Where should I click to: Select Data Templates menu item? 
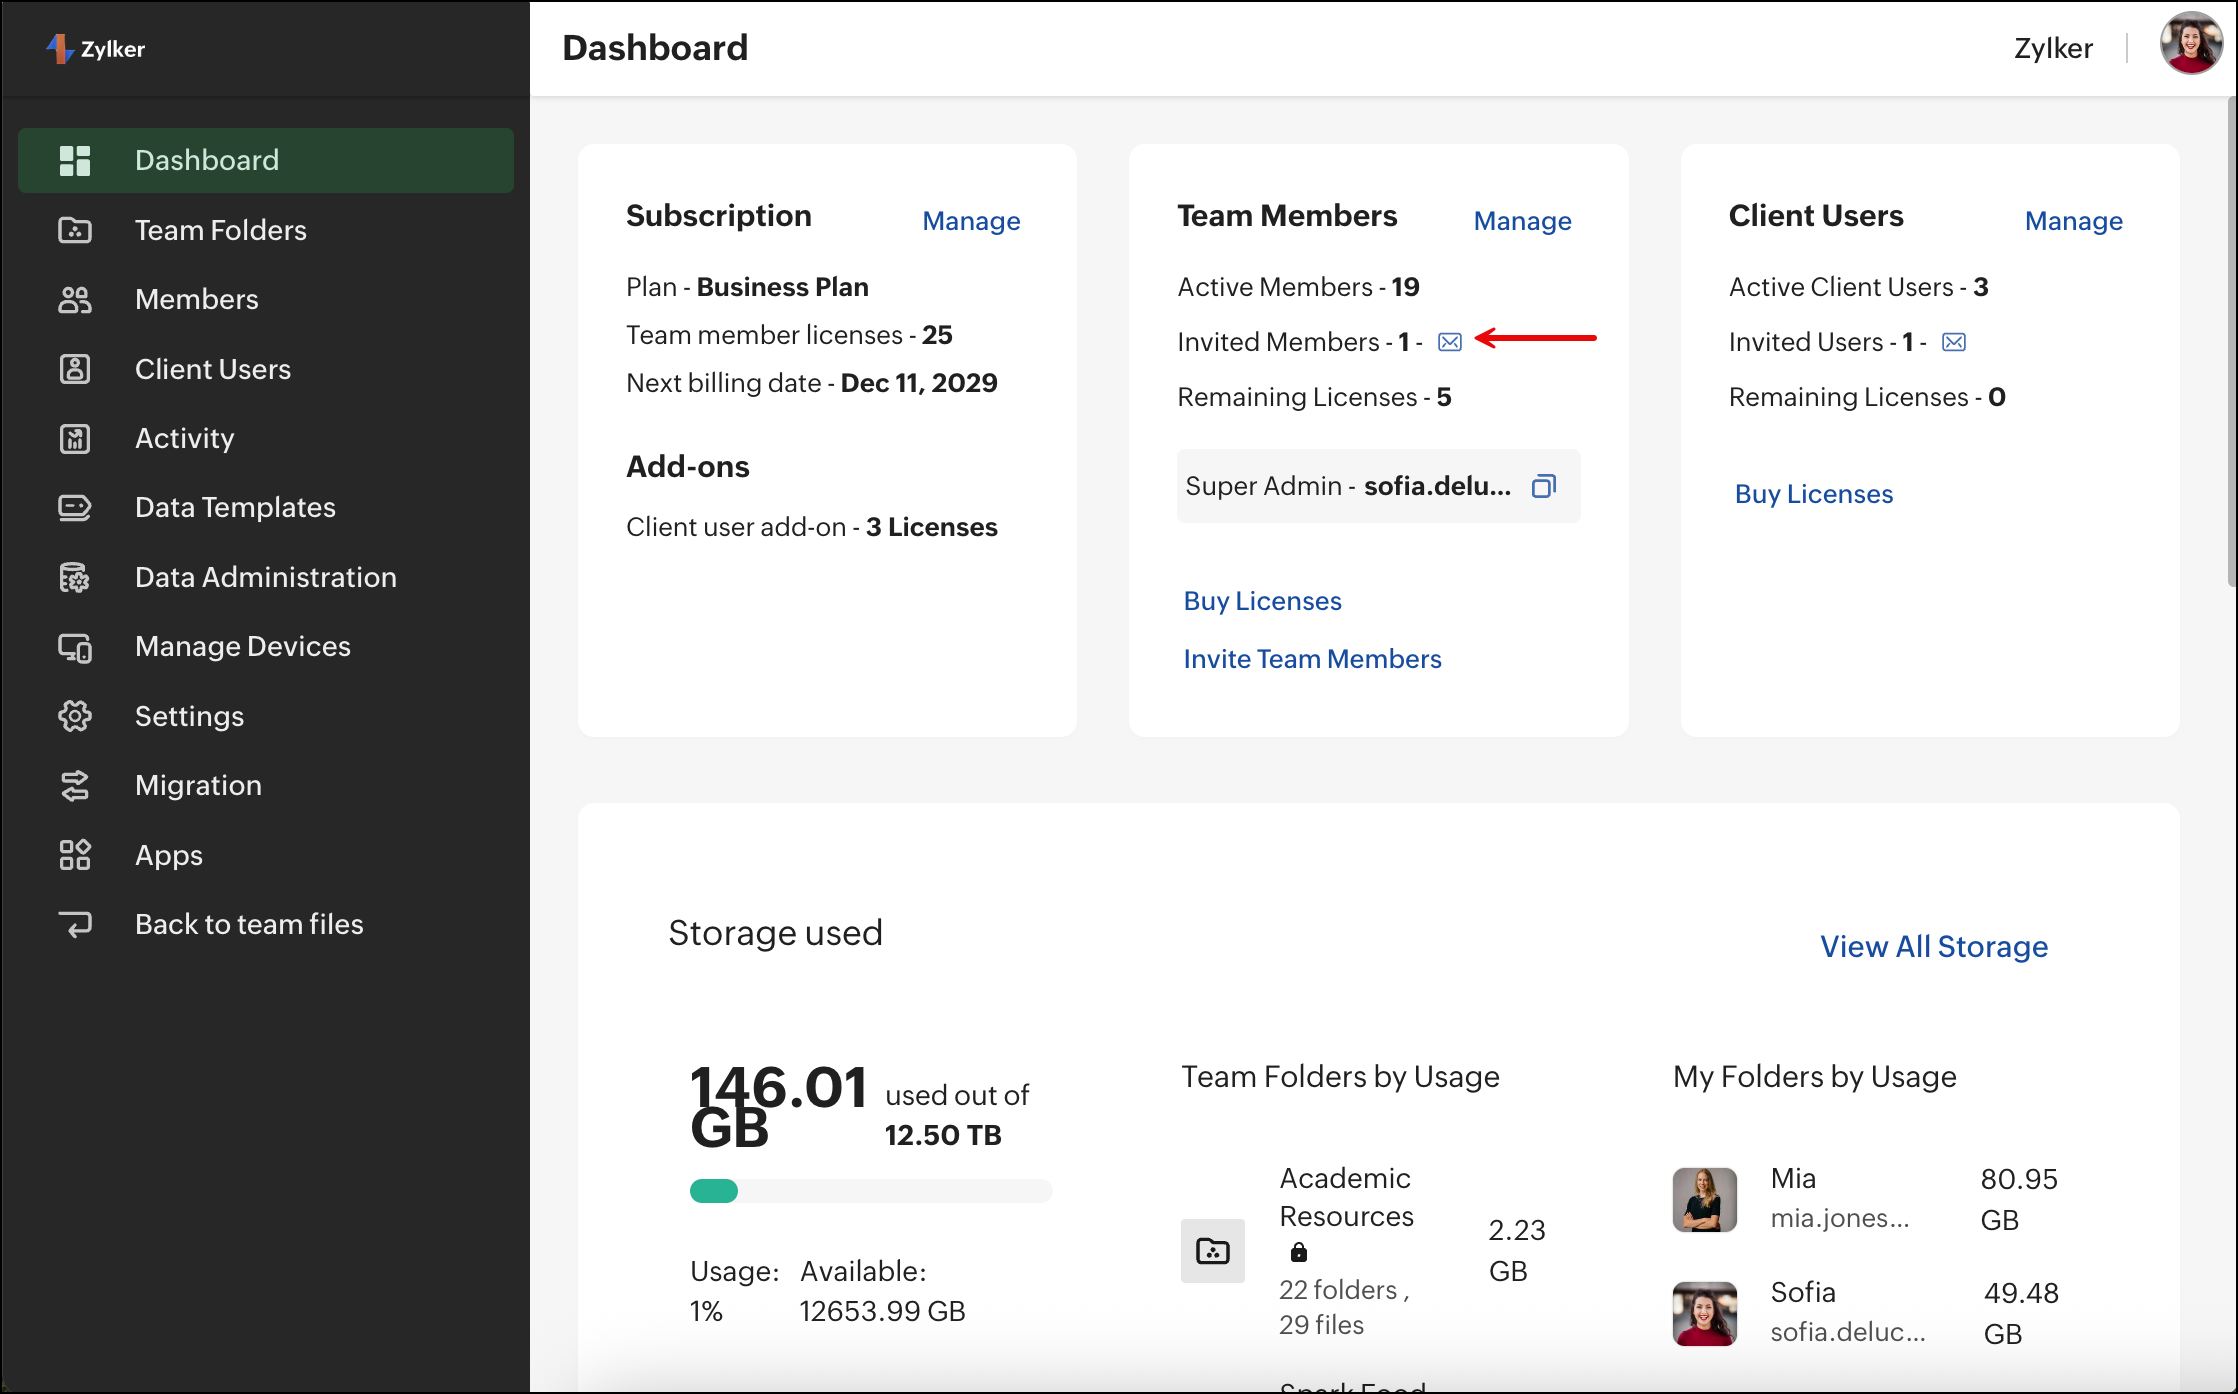pos(235,507)
